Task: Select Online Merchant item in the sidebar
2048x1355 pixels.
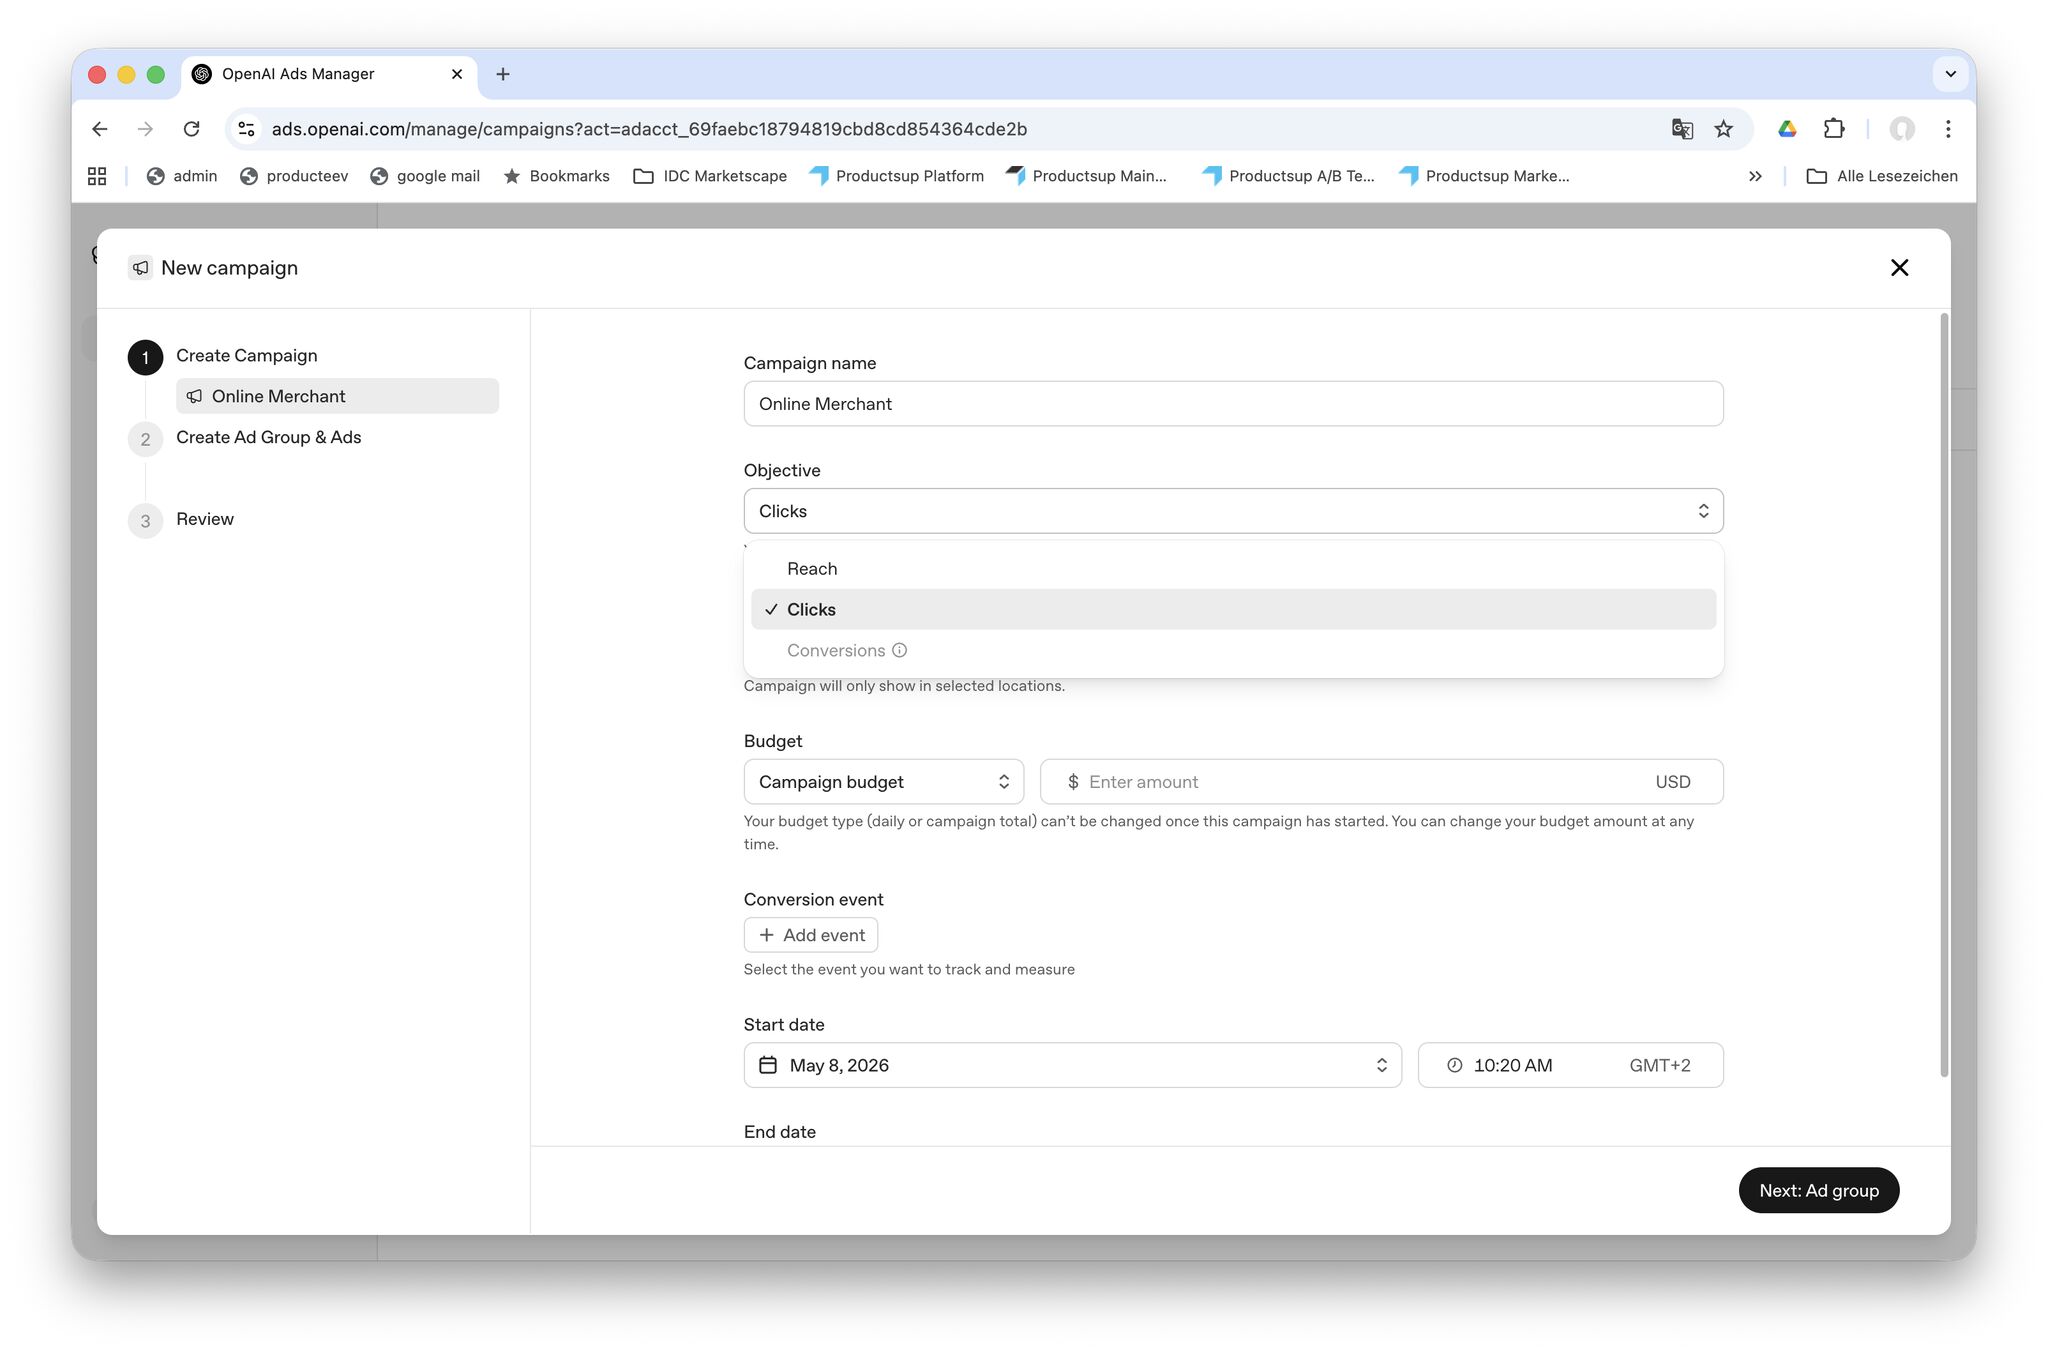Action: pyautogui.click(x=337, y=396)
